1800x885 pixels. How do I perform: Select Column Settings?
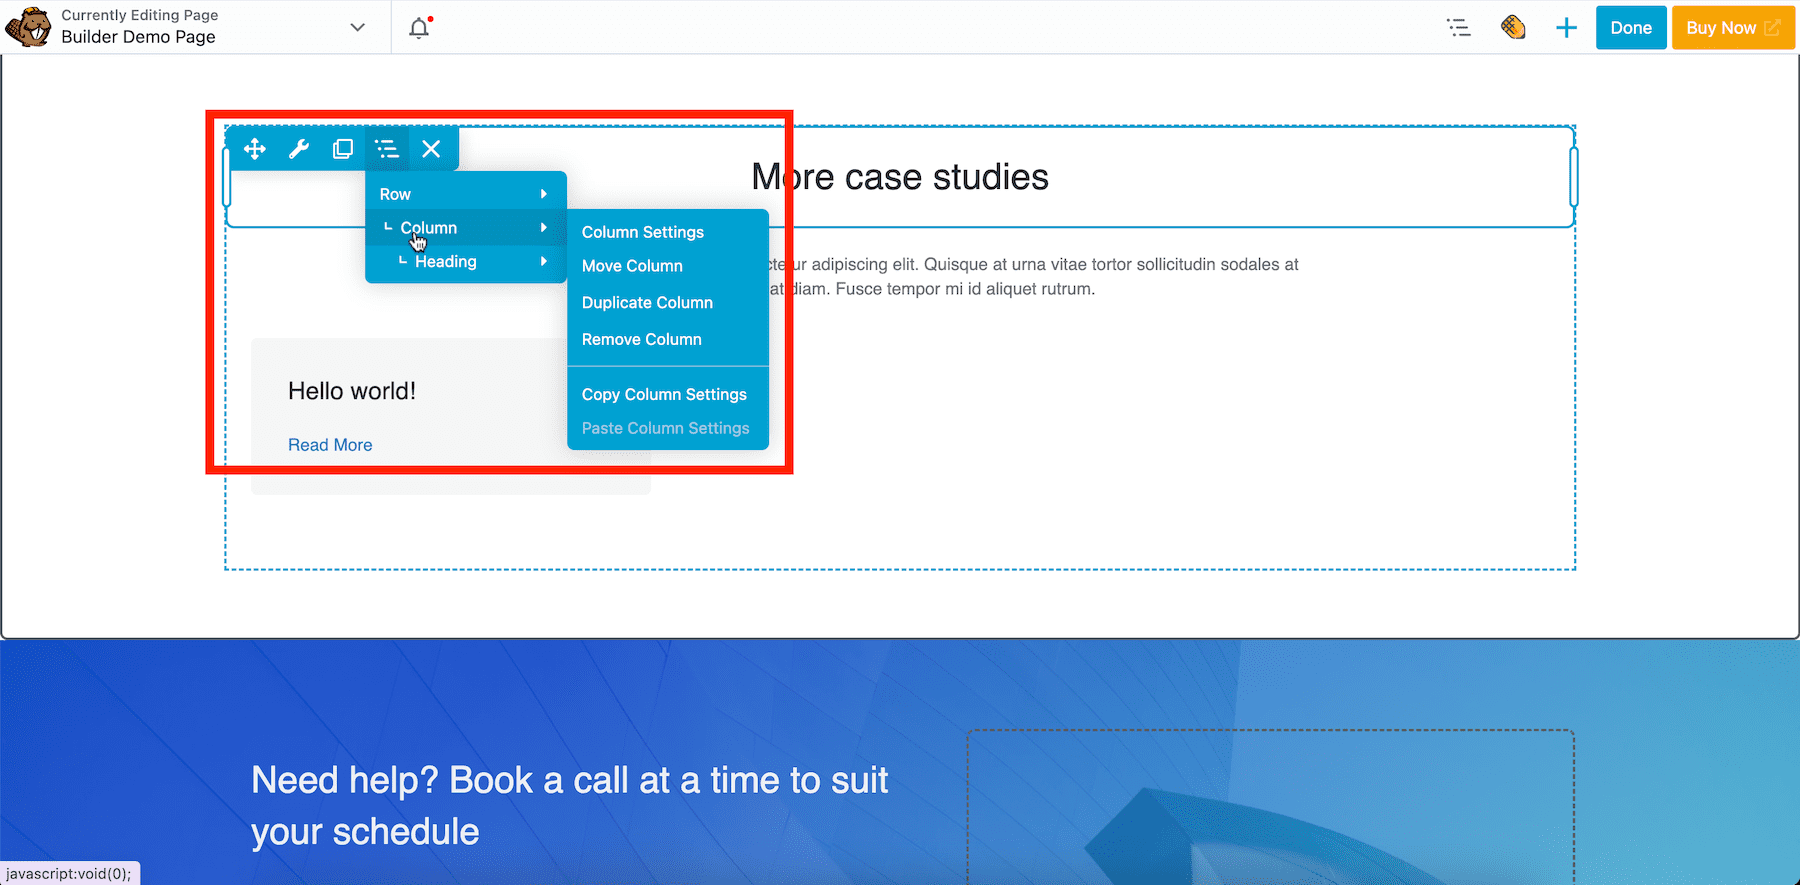point(643,232)
